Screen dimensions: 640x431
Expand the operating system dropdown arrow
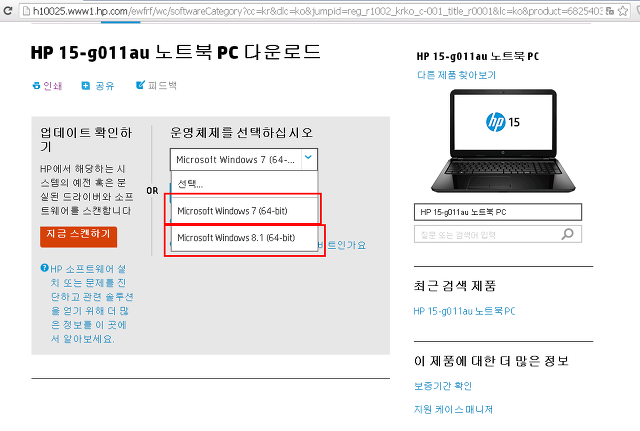point(309,159)
